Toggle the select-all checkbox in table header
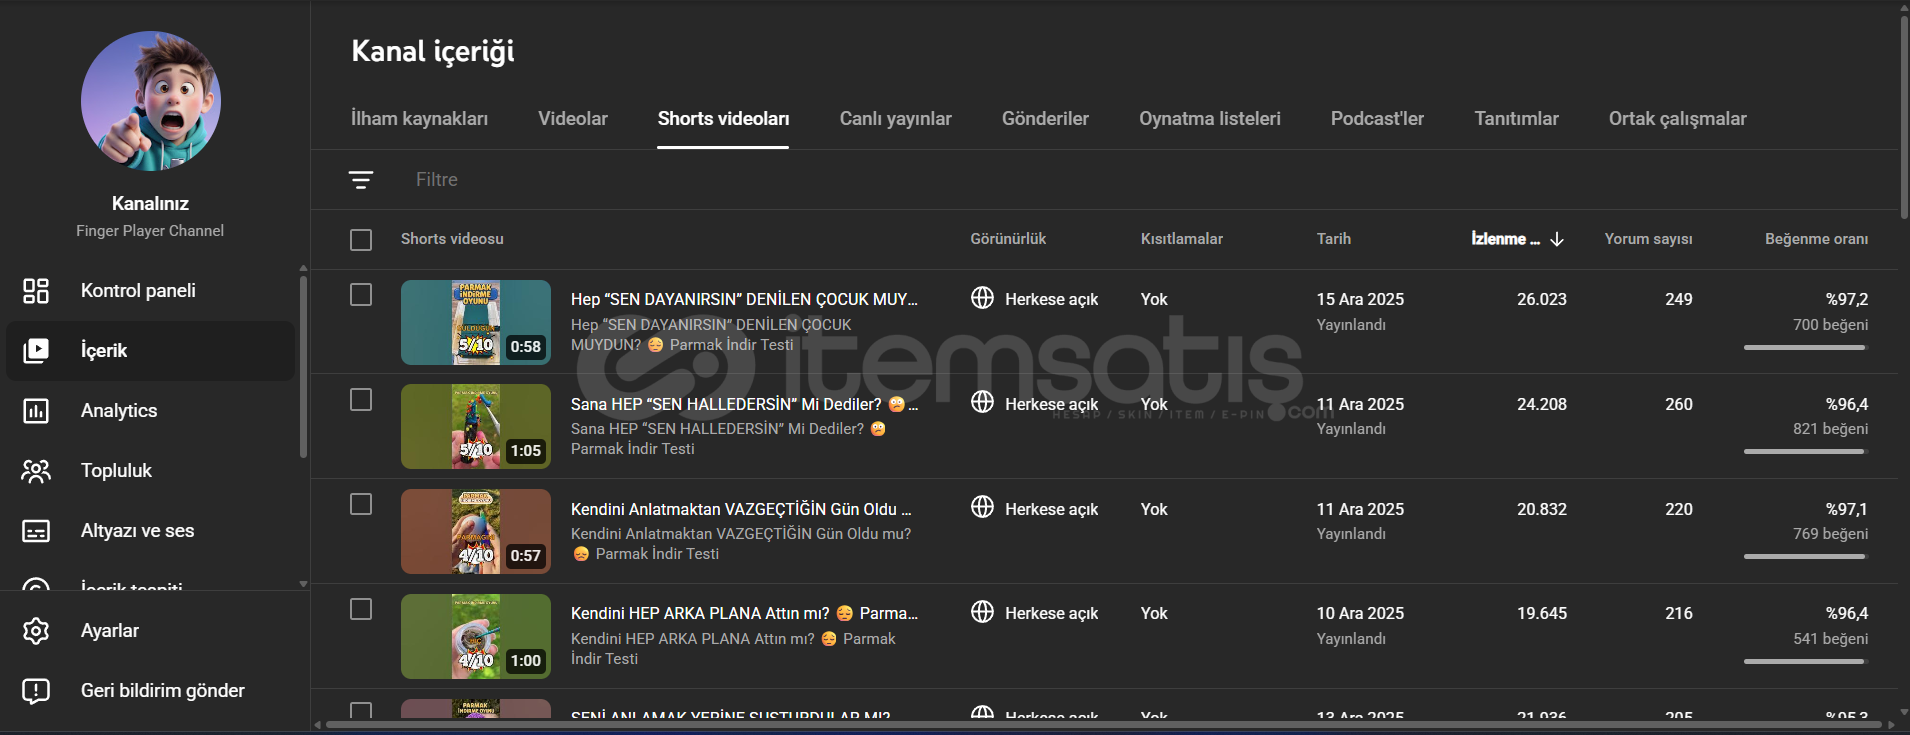 pos(361,240)
